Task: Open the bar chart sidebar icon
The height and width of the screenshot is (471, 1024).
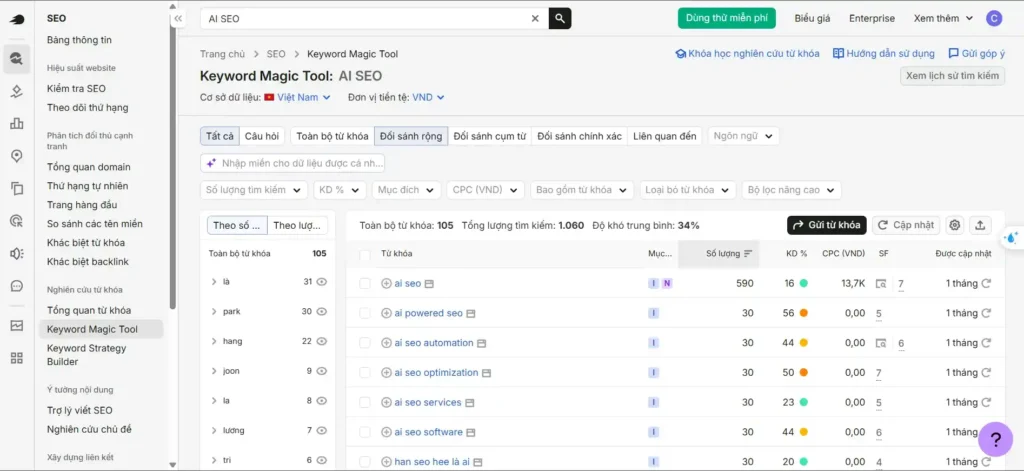Action: [x=17, y=123]
